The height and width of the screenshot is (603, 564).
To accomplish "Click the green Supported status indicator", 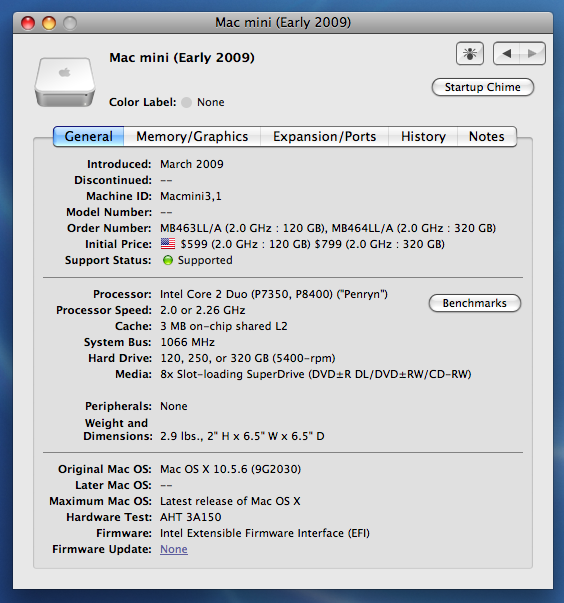I will 168,260.
